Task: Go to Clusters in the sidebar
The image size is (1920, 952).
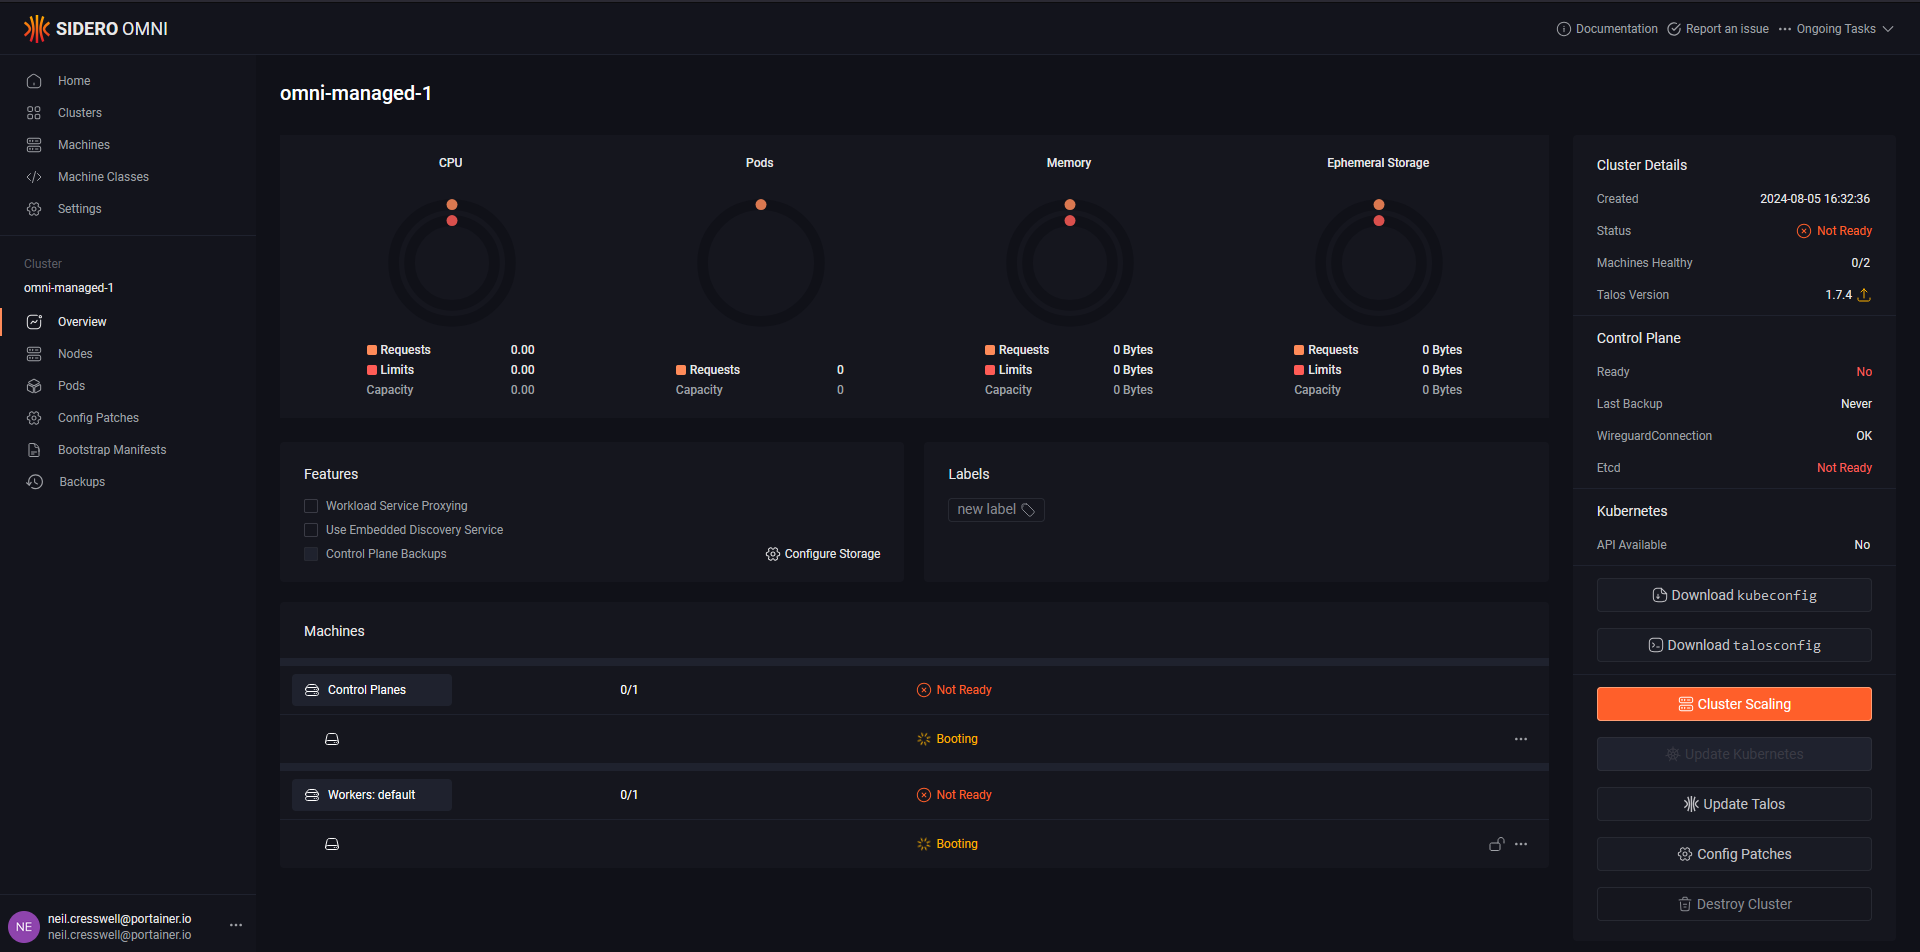Action: click(80, 113)
